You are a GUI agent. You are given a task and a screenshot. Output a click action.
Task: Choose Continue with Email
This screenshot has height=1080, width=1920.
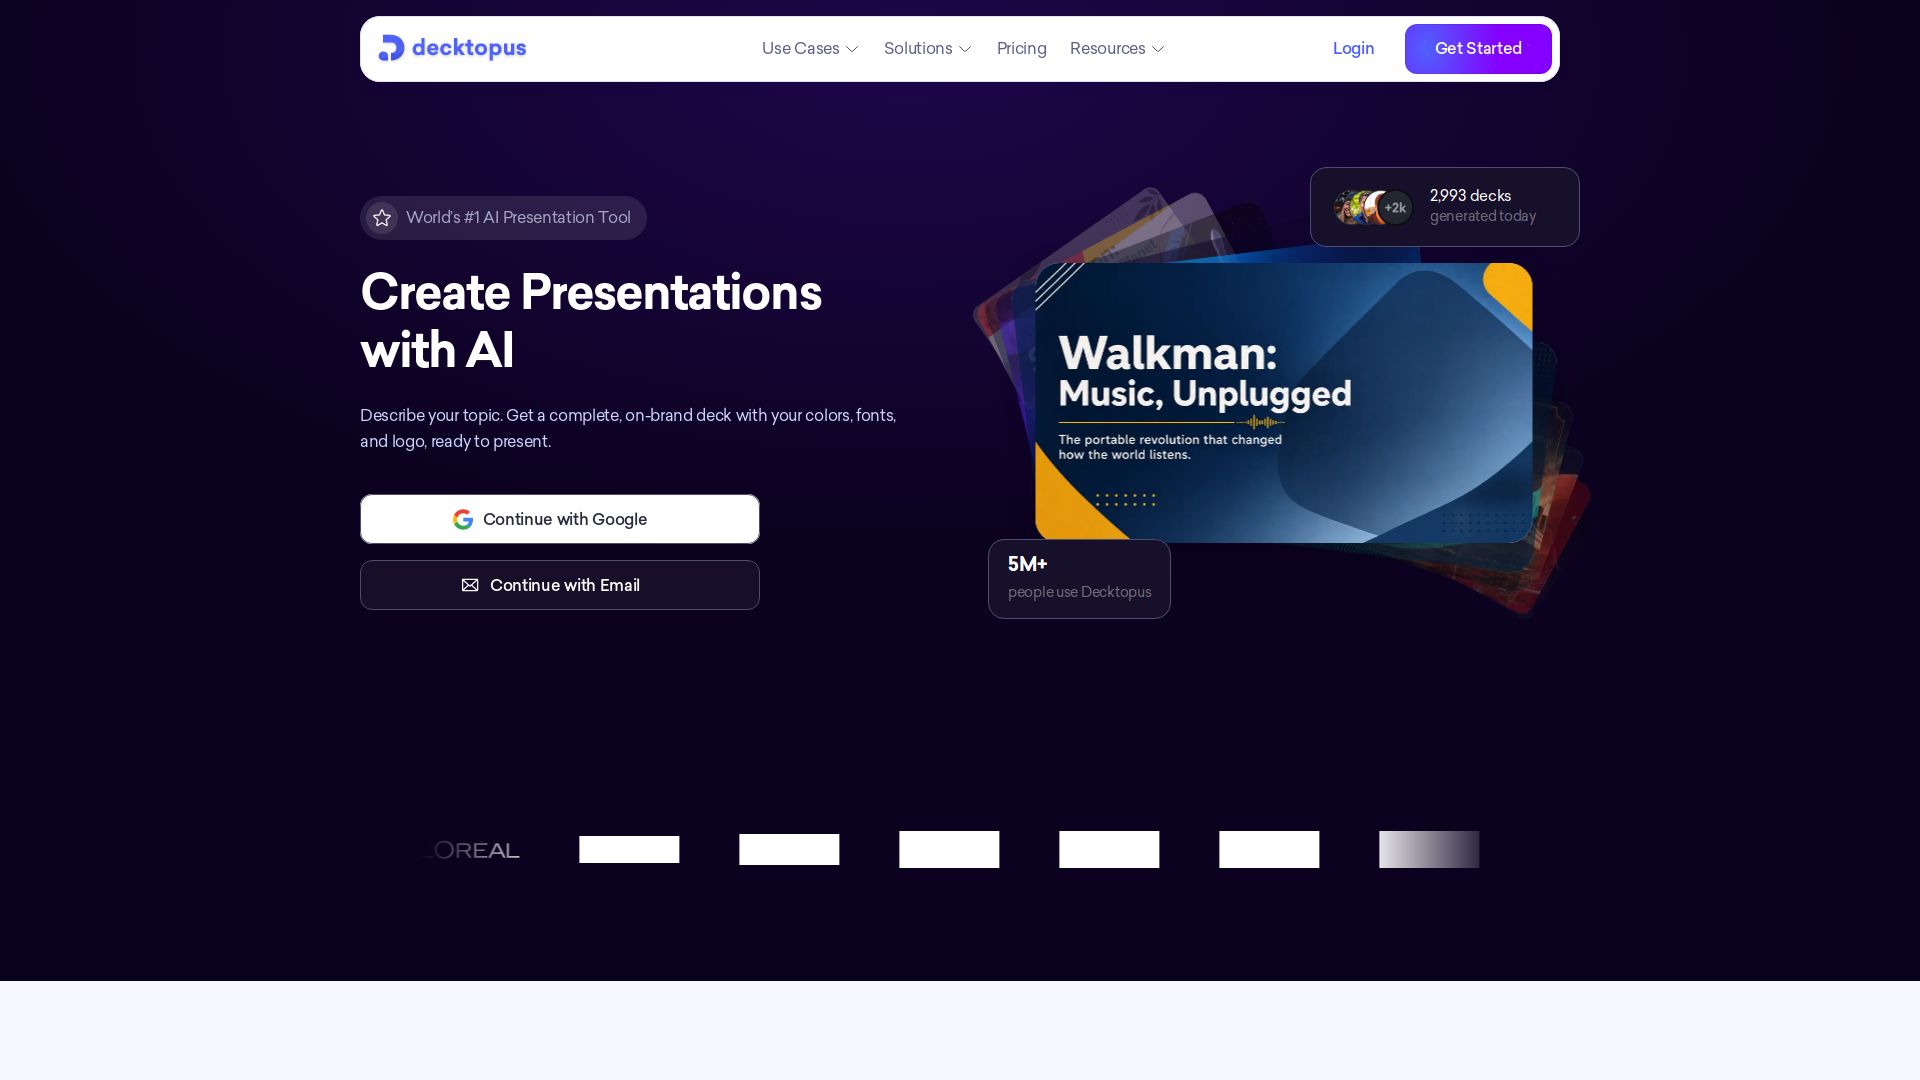(560, 585)
